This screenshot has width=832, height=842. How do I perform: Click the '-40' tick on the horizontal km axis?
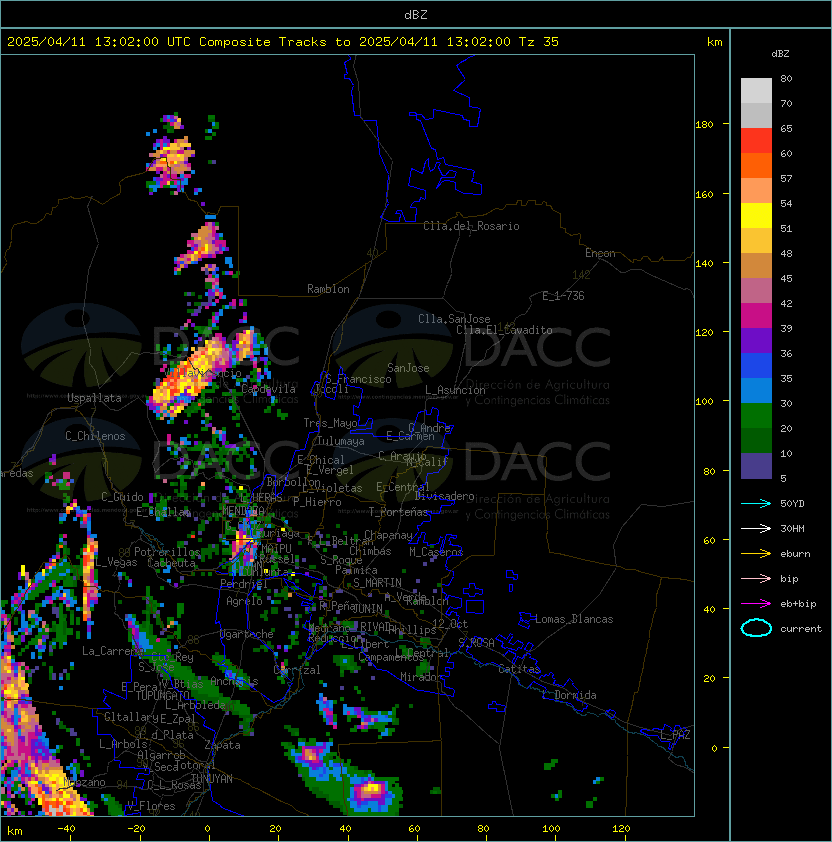(x=67, y=829)
